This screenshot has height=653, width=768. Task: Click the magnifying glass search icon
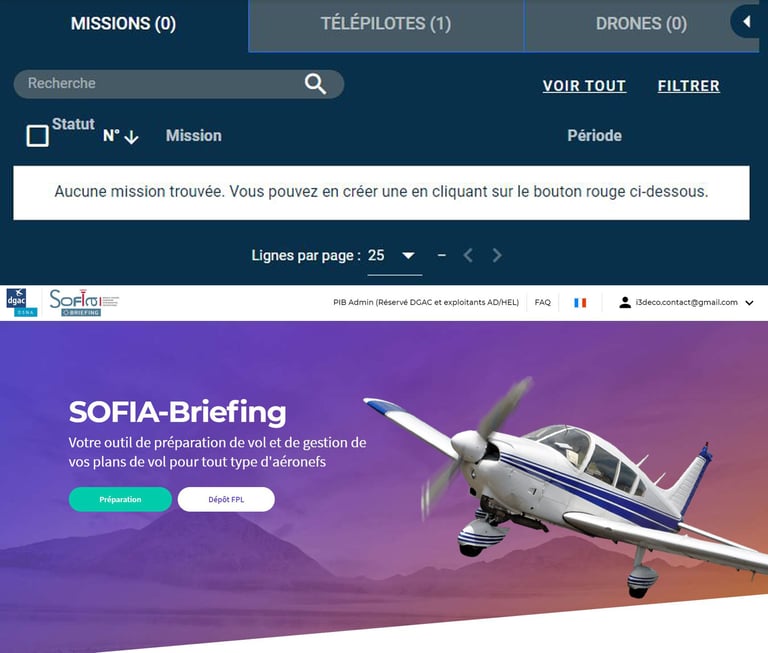[315, 84]
